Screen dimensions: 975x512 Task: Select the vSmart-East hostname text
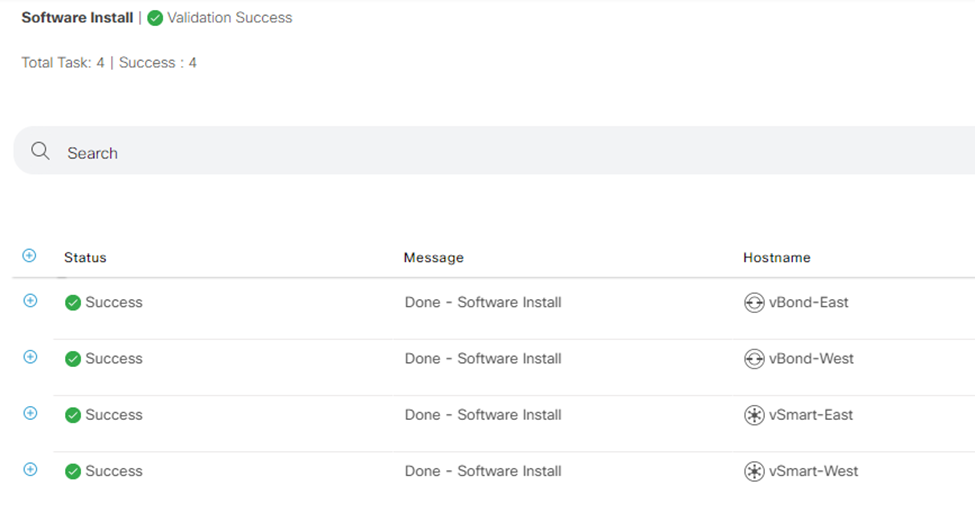[x=811, y=415]
